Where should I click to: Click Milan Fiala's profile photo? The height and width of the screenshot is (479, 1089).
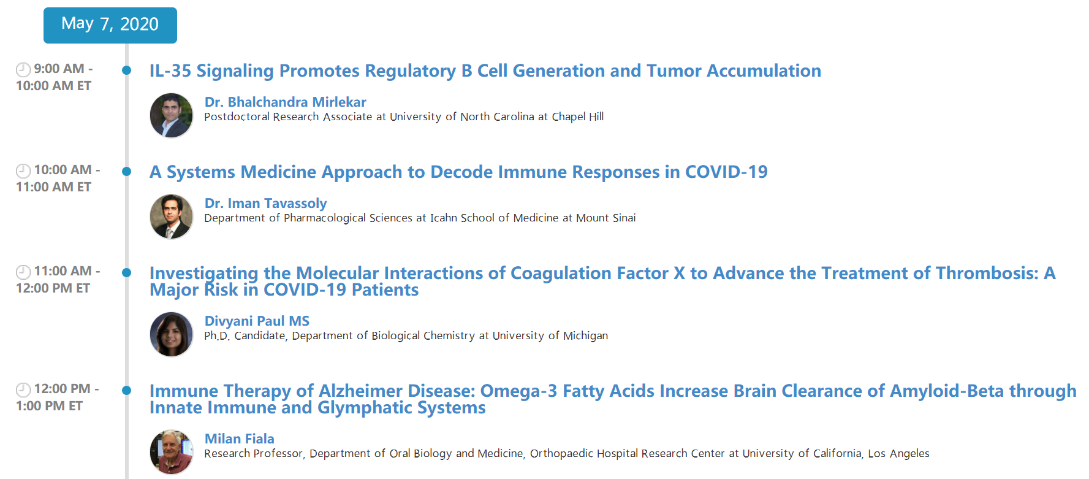pos(171,451)
